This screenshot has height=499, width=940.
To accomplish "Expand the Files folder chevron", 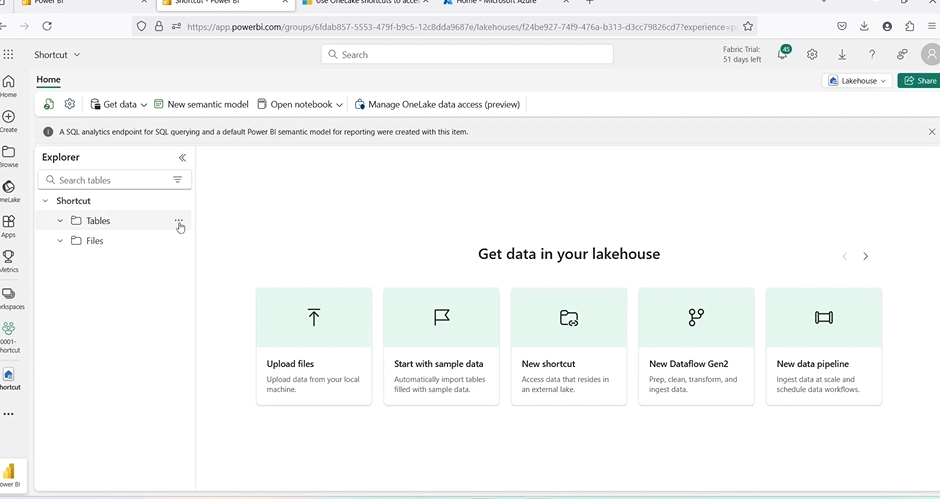I will click(x=60, y=241).
